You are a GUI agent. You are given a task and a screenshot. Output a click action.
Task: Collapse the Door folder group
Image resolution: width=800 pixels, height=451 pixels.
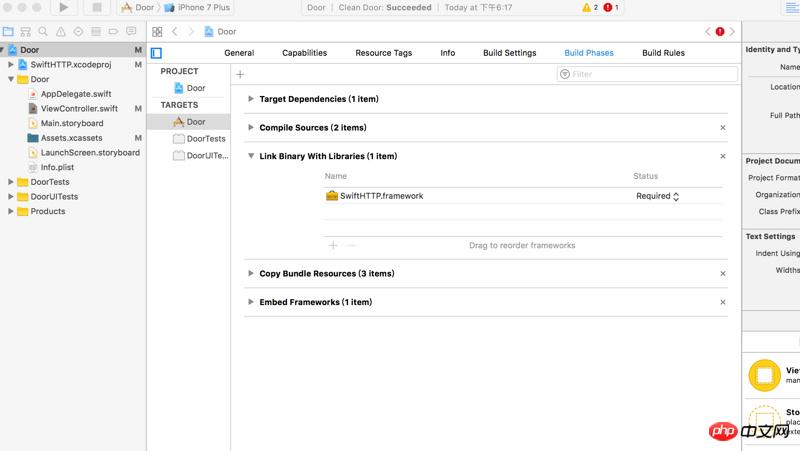[10, 80]
